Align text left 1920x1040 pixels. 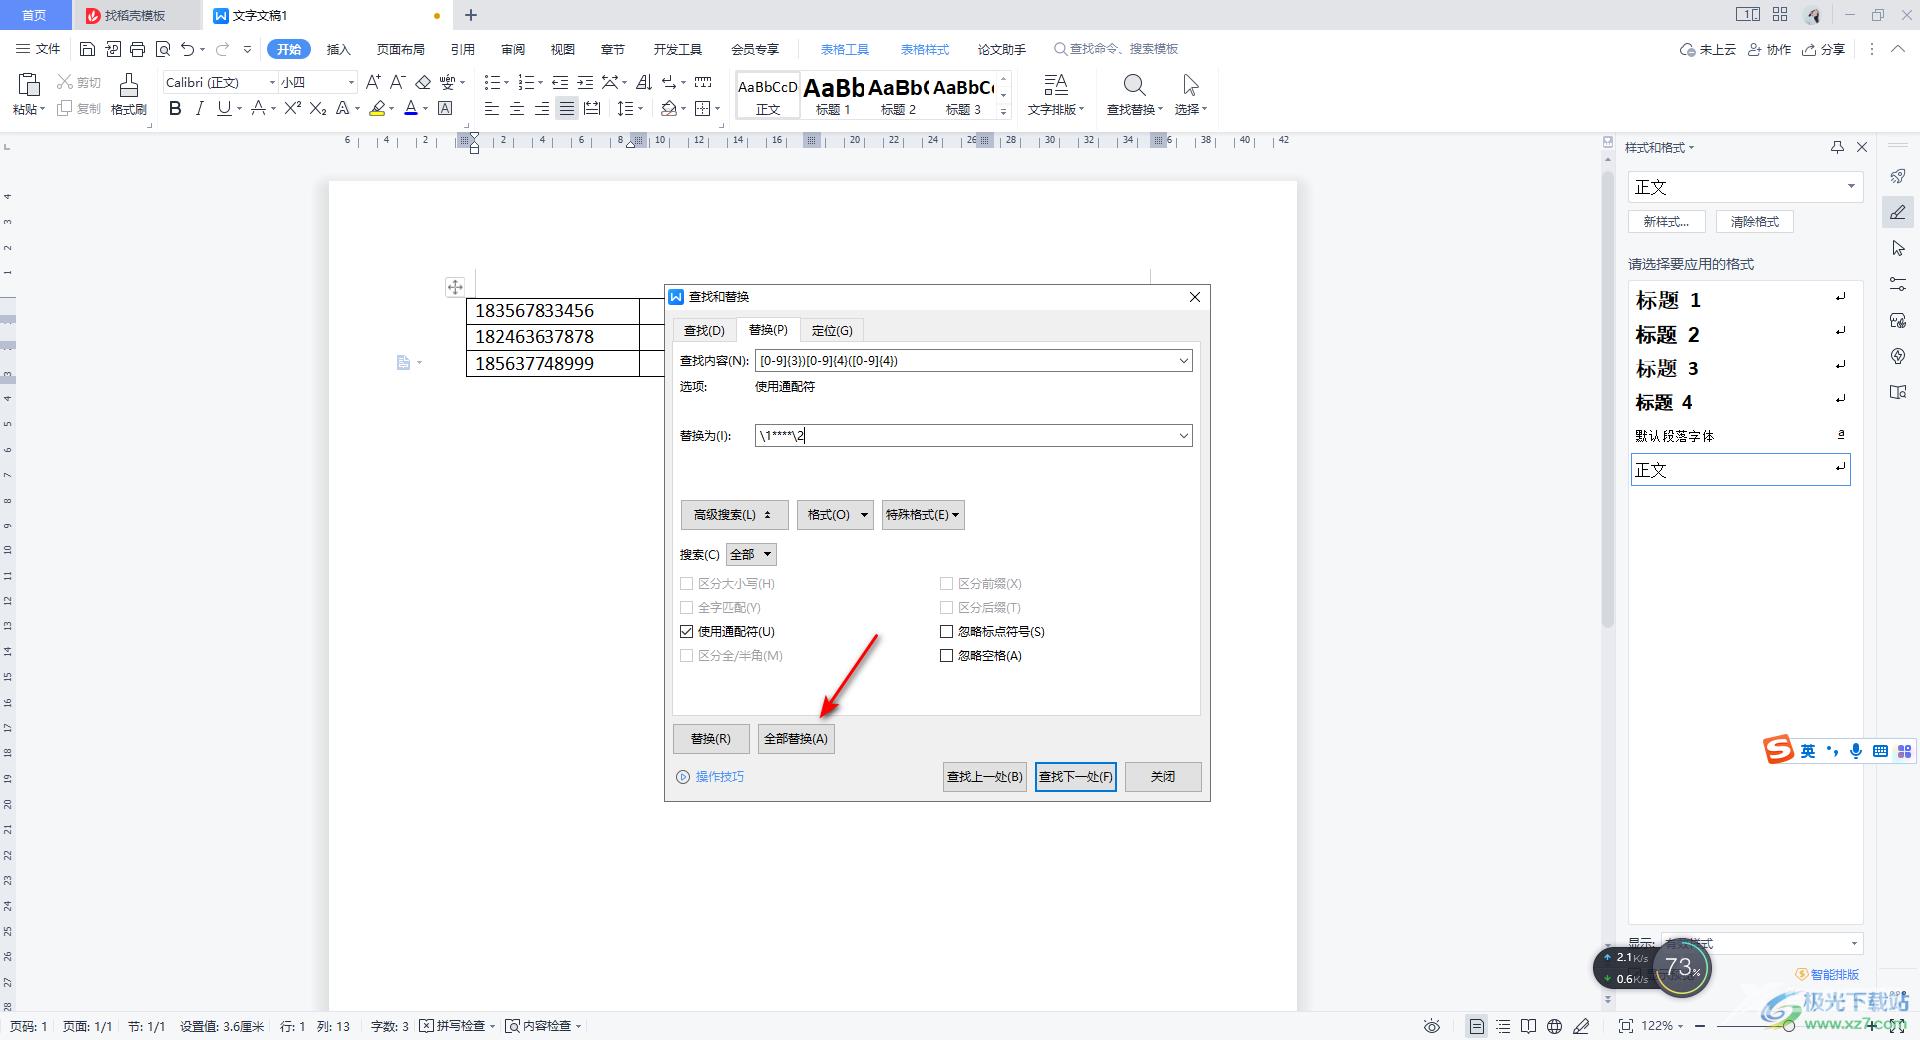pos(492,108)
